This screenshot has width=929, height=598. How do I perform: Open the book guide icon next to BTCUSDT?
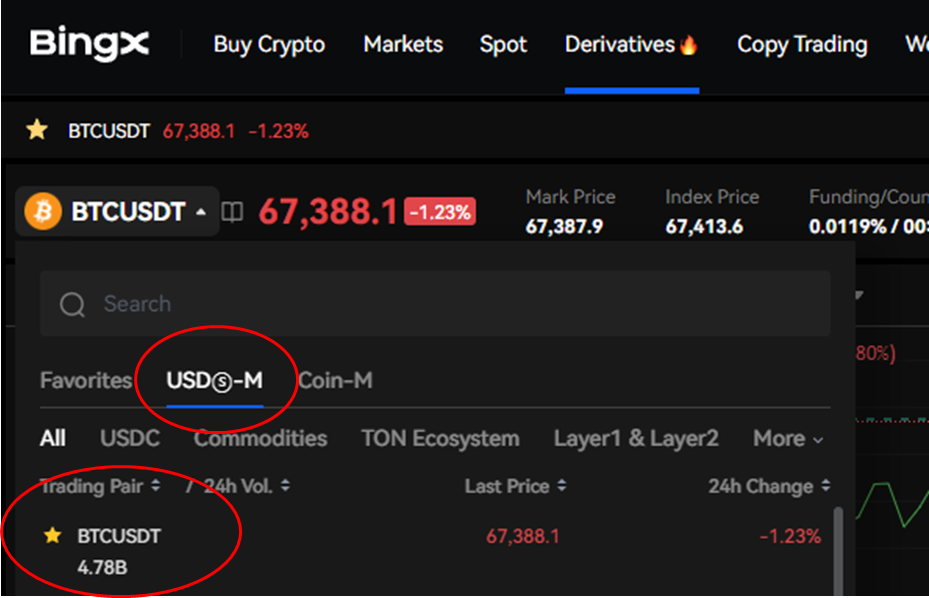click(x=232, y=212)
